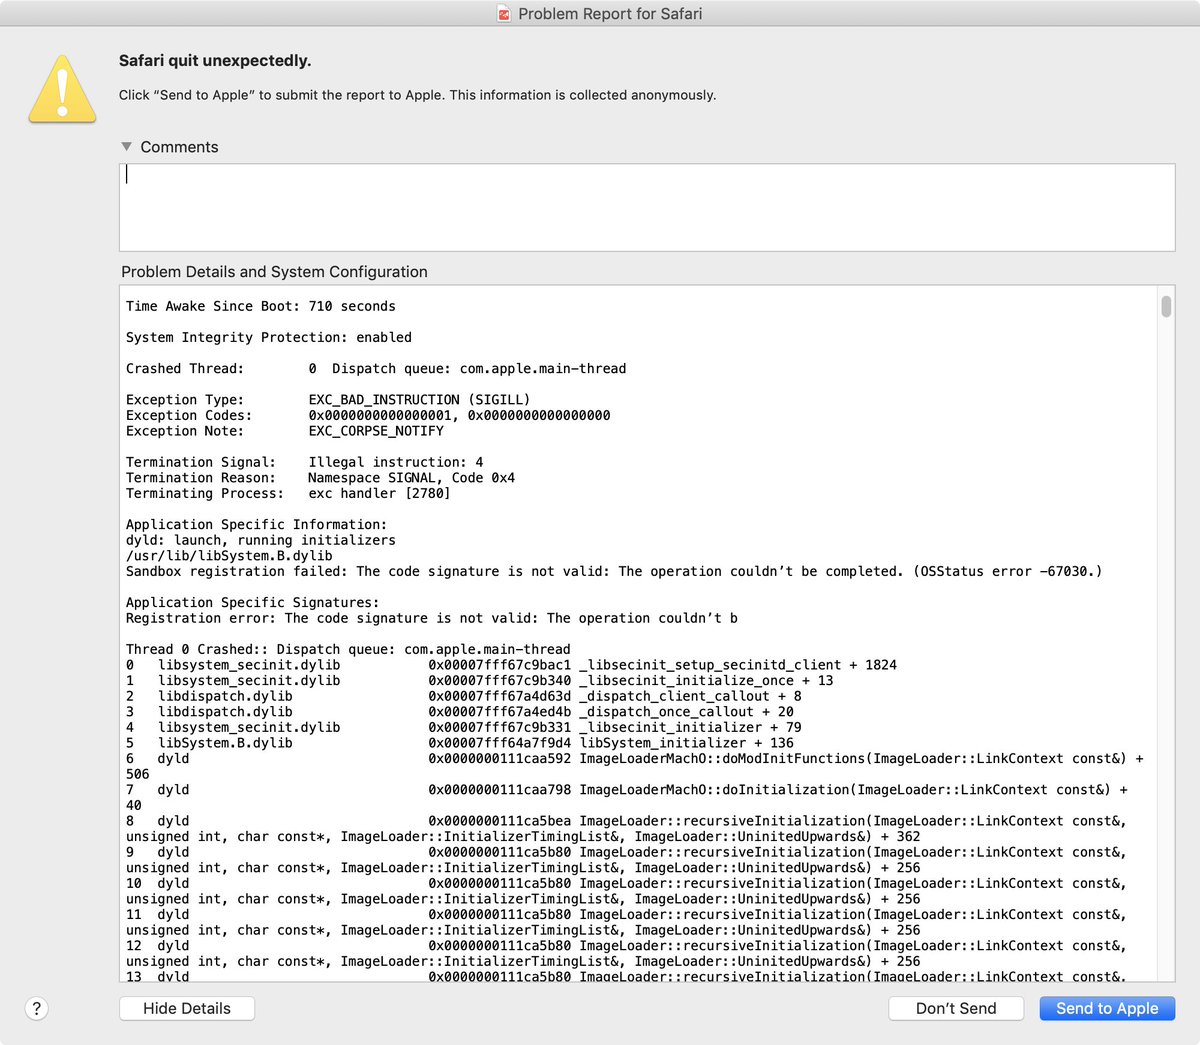Select the 'Crashed Thread:' line

tap(376, 368)
